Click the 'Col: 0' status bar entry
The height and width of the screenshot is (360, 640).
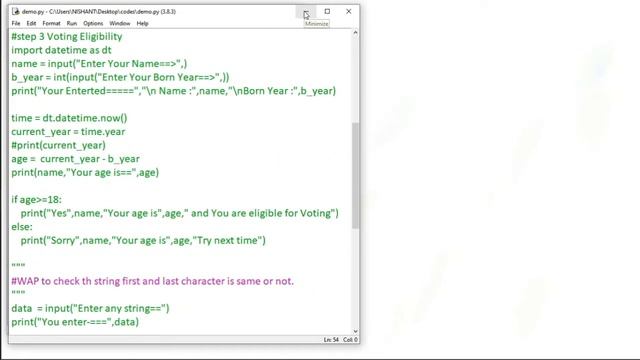(x=350, y=340)
